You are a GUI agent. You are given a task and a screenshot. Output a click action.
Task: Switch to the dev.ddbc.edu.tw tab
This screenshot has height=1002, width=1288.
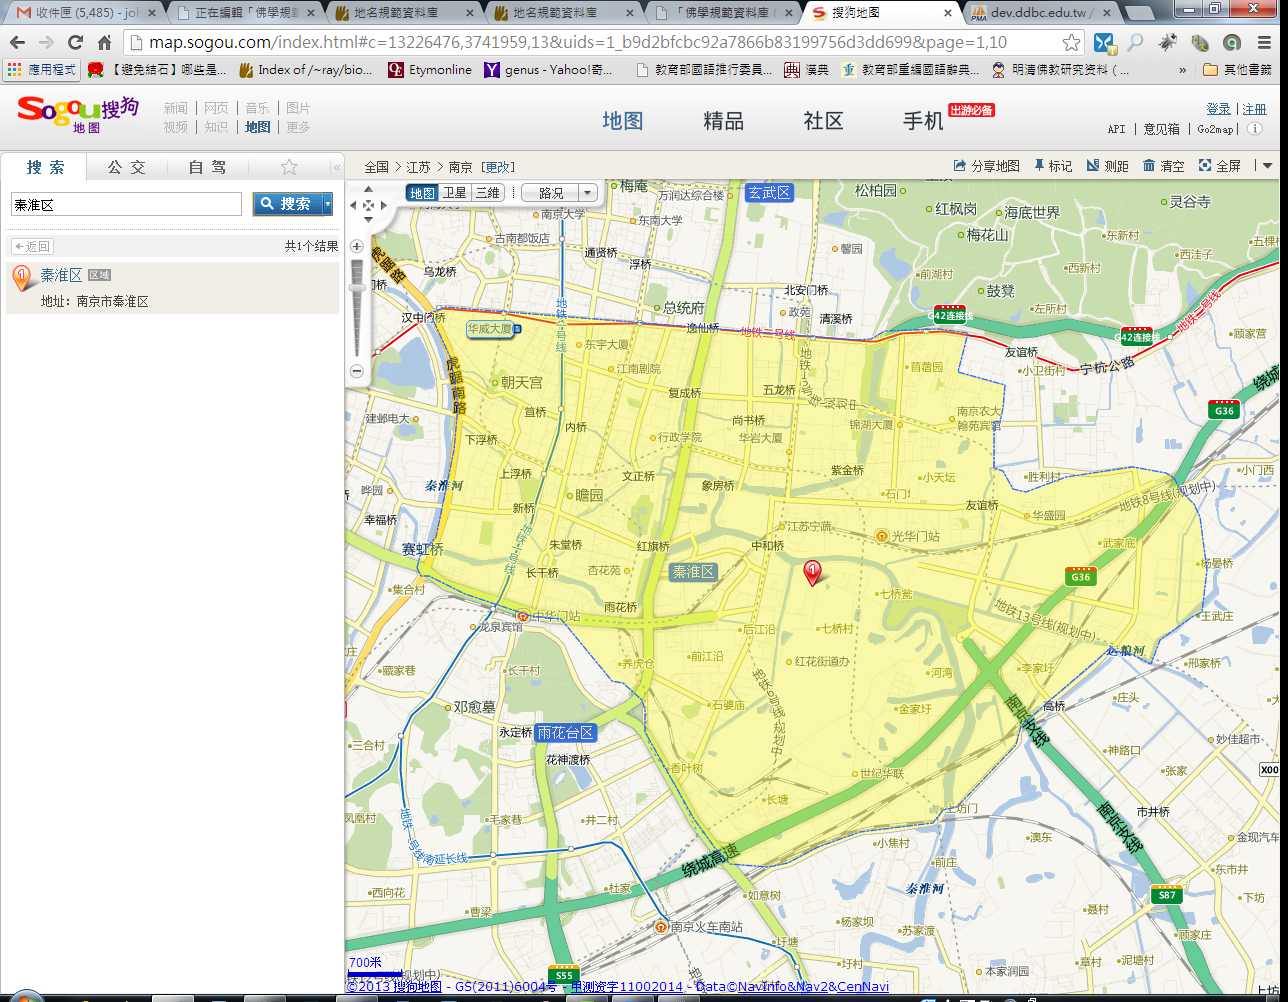1040,13
